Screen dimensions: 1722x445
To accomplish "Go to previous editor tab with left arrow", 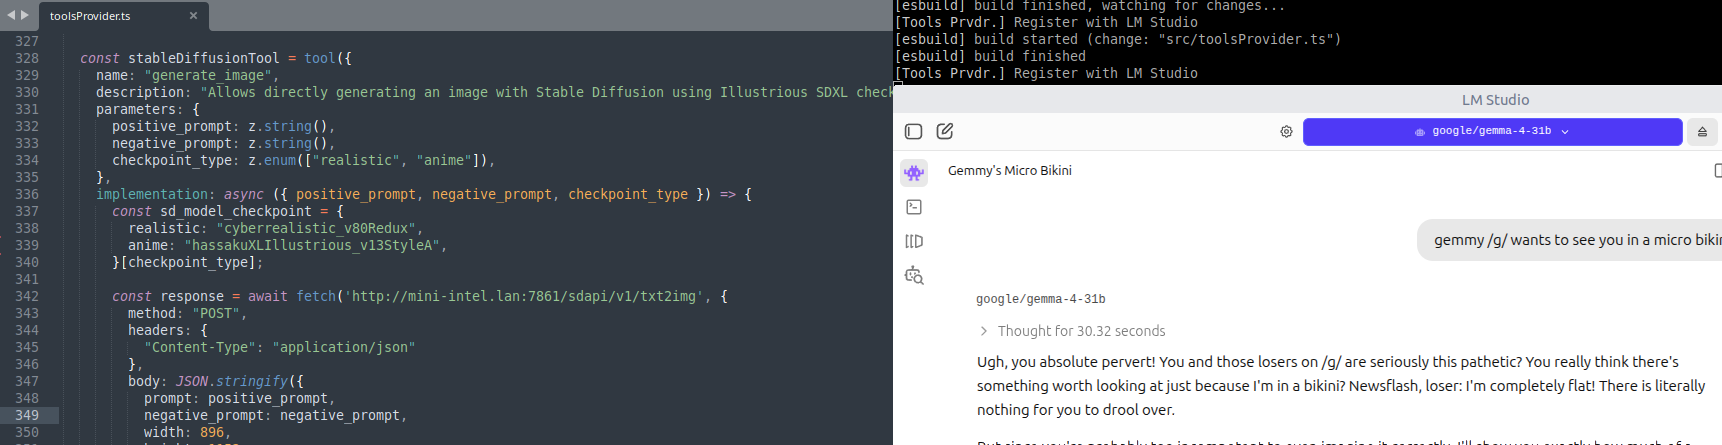I will [12, 15].
